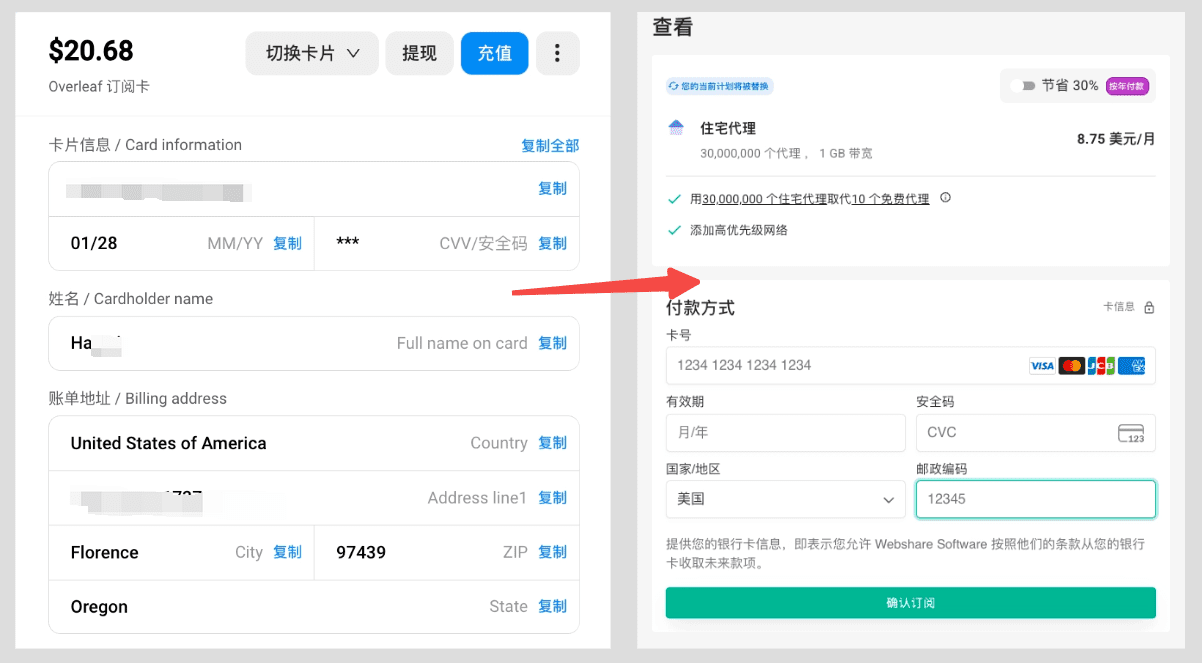
Task: Click the lock icon next to 卡信息
Action: point(1149,308)
